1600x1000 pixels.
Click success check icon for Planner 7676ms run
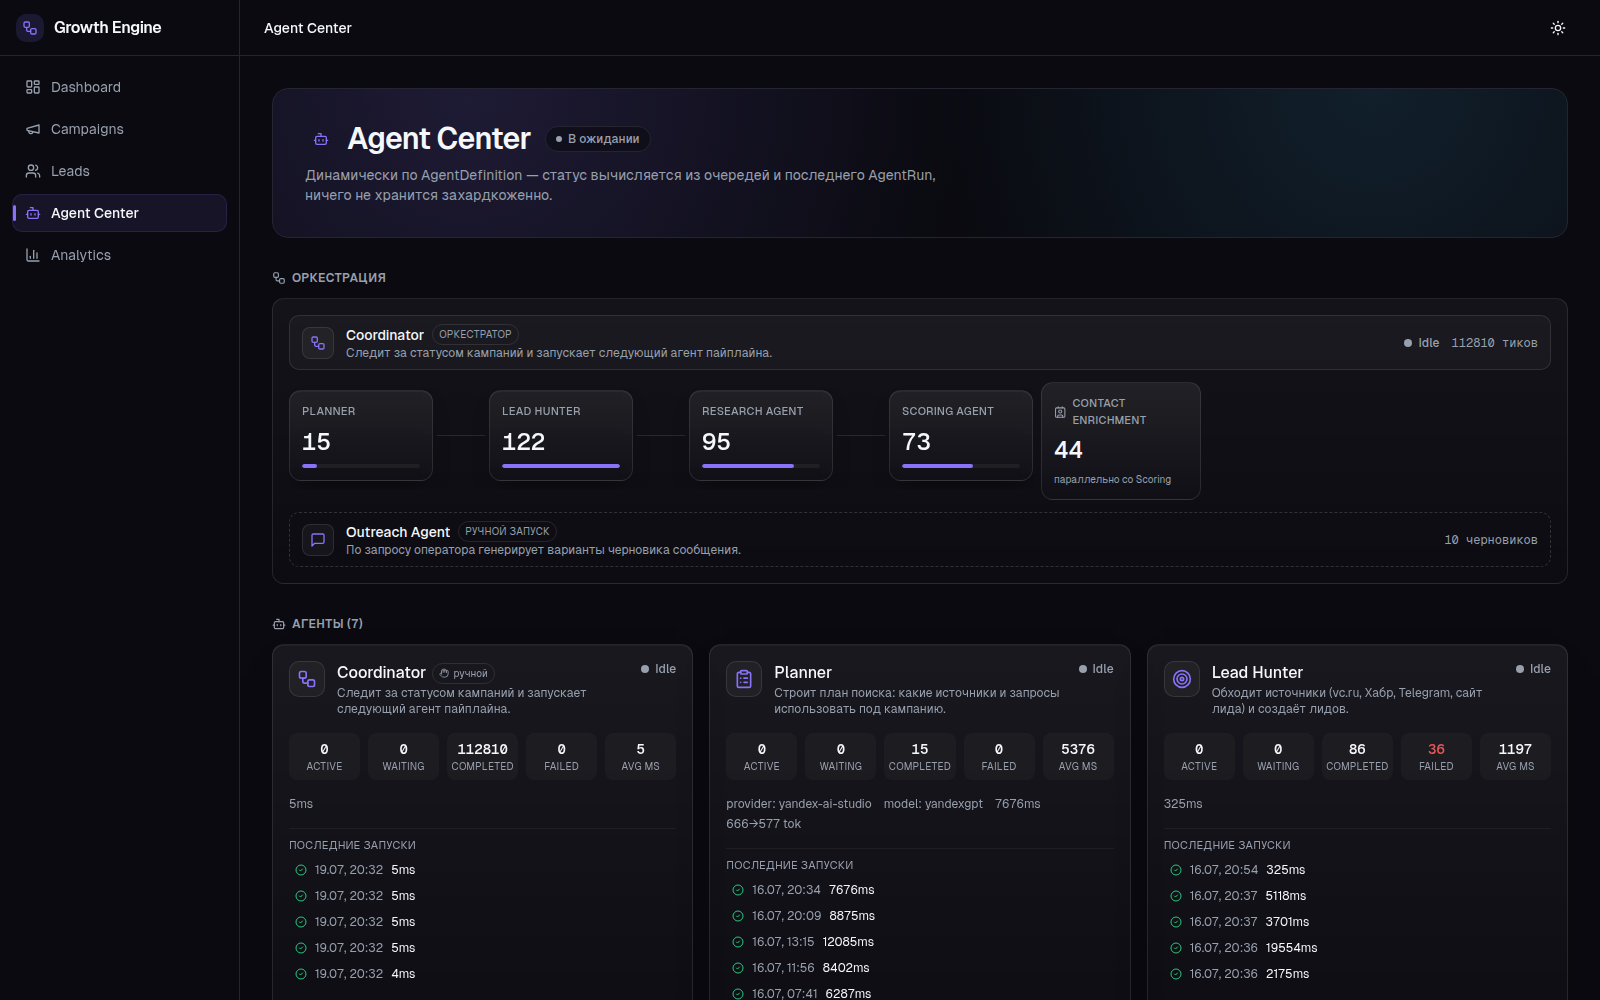(x=738, y=890)
